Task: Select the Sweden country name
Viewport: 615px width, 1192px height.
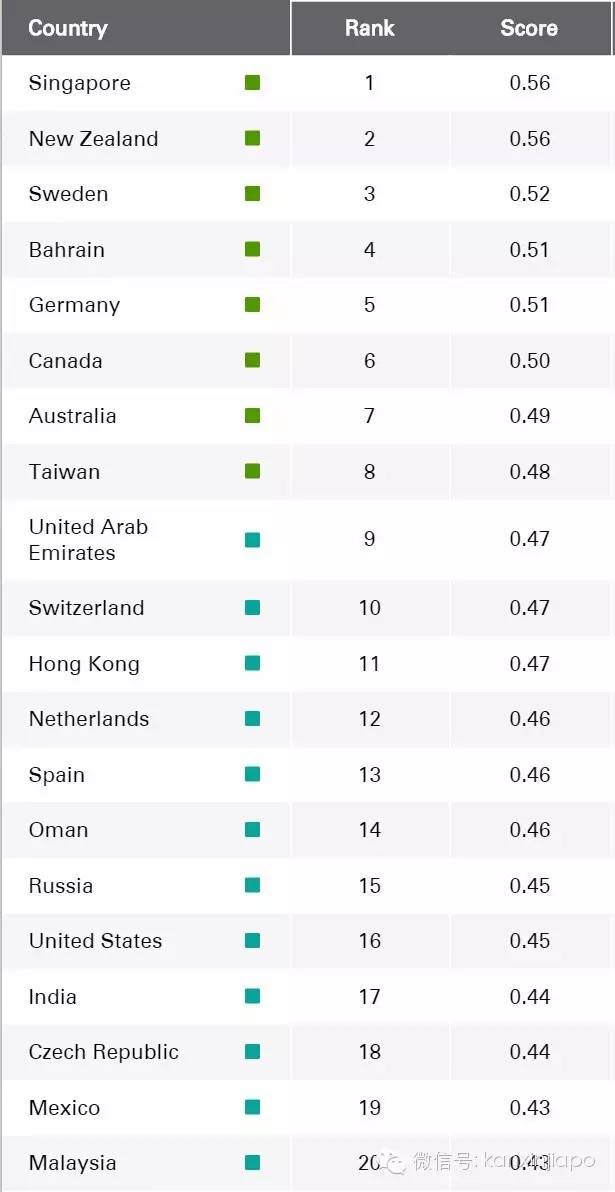Action: 68,194
